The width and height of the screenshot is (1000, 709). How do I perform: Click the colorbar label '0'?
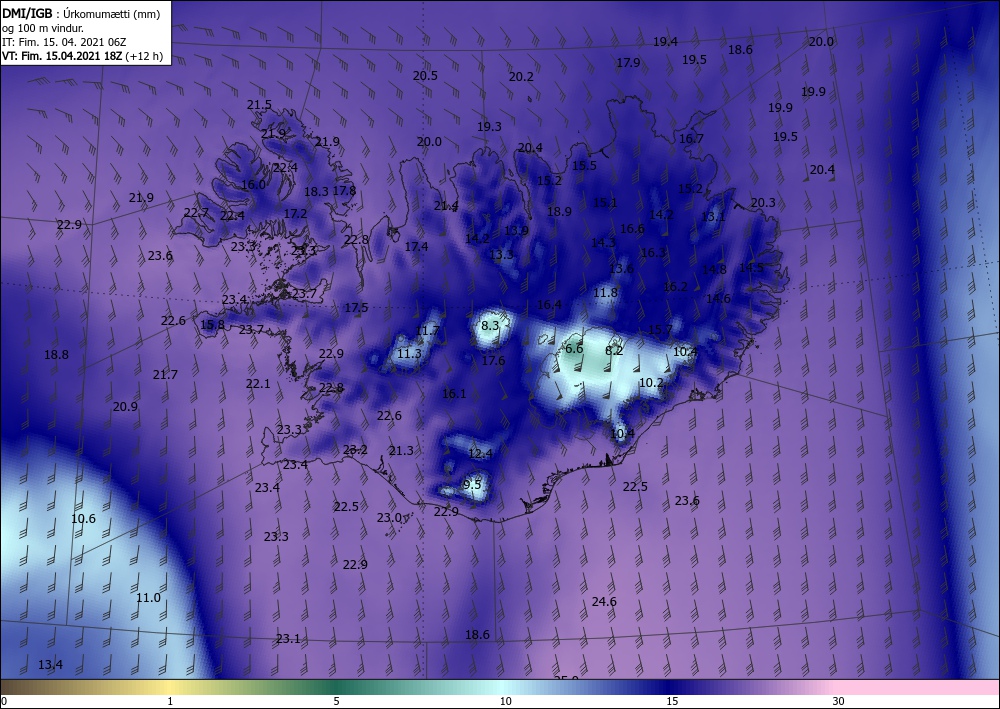click(x=4, y=701)
